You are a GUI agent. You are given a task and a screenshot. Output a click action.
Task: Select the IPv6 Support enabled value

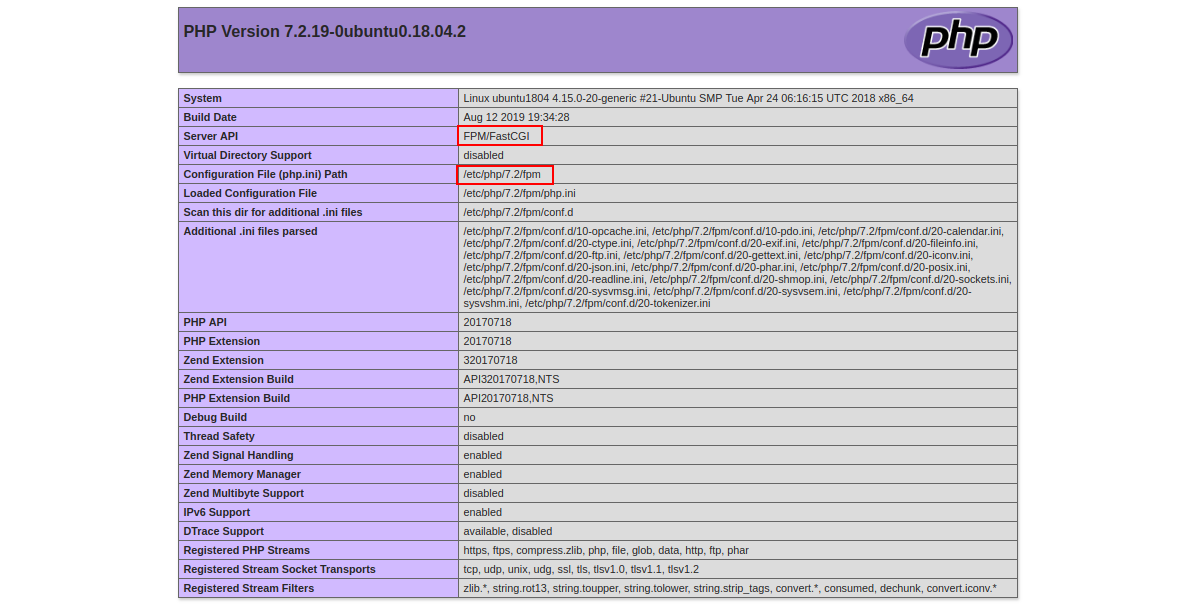[x=482, y=512]
